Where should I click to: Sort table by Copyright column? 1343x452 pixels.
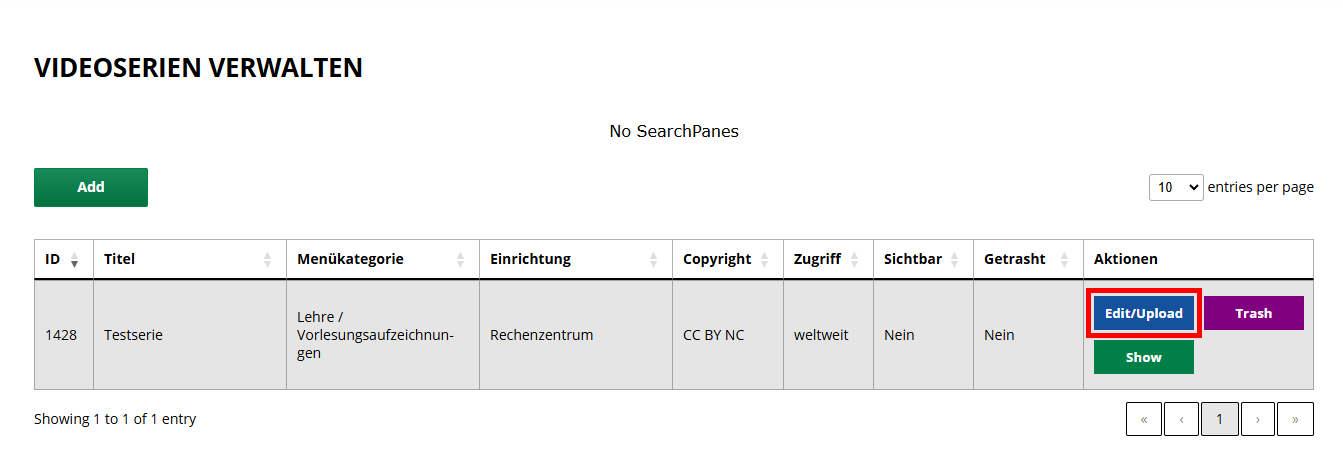(726, 259)
